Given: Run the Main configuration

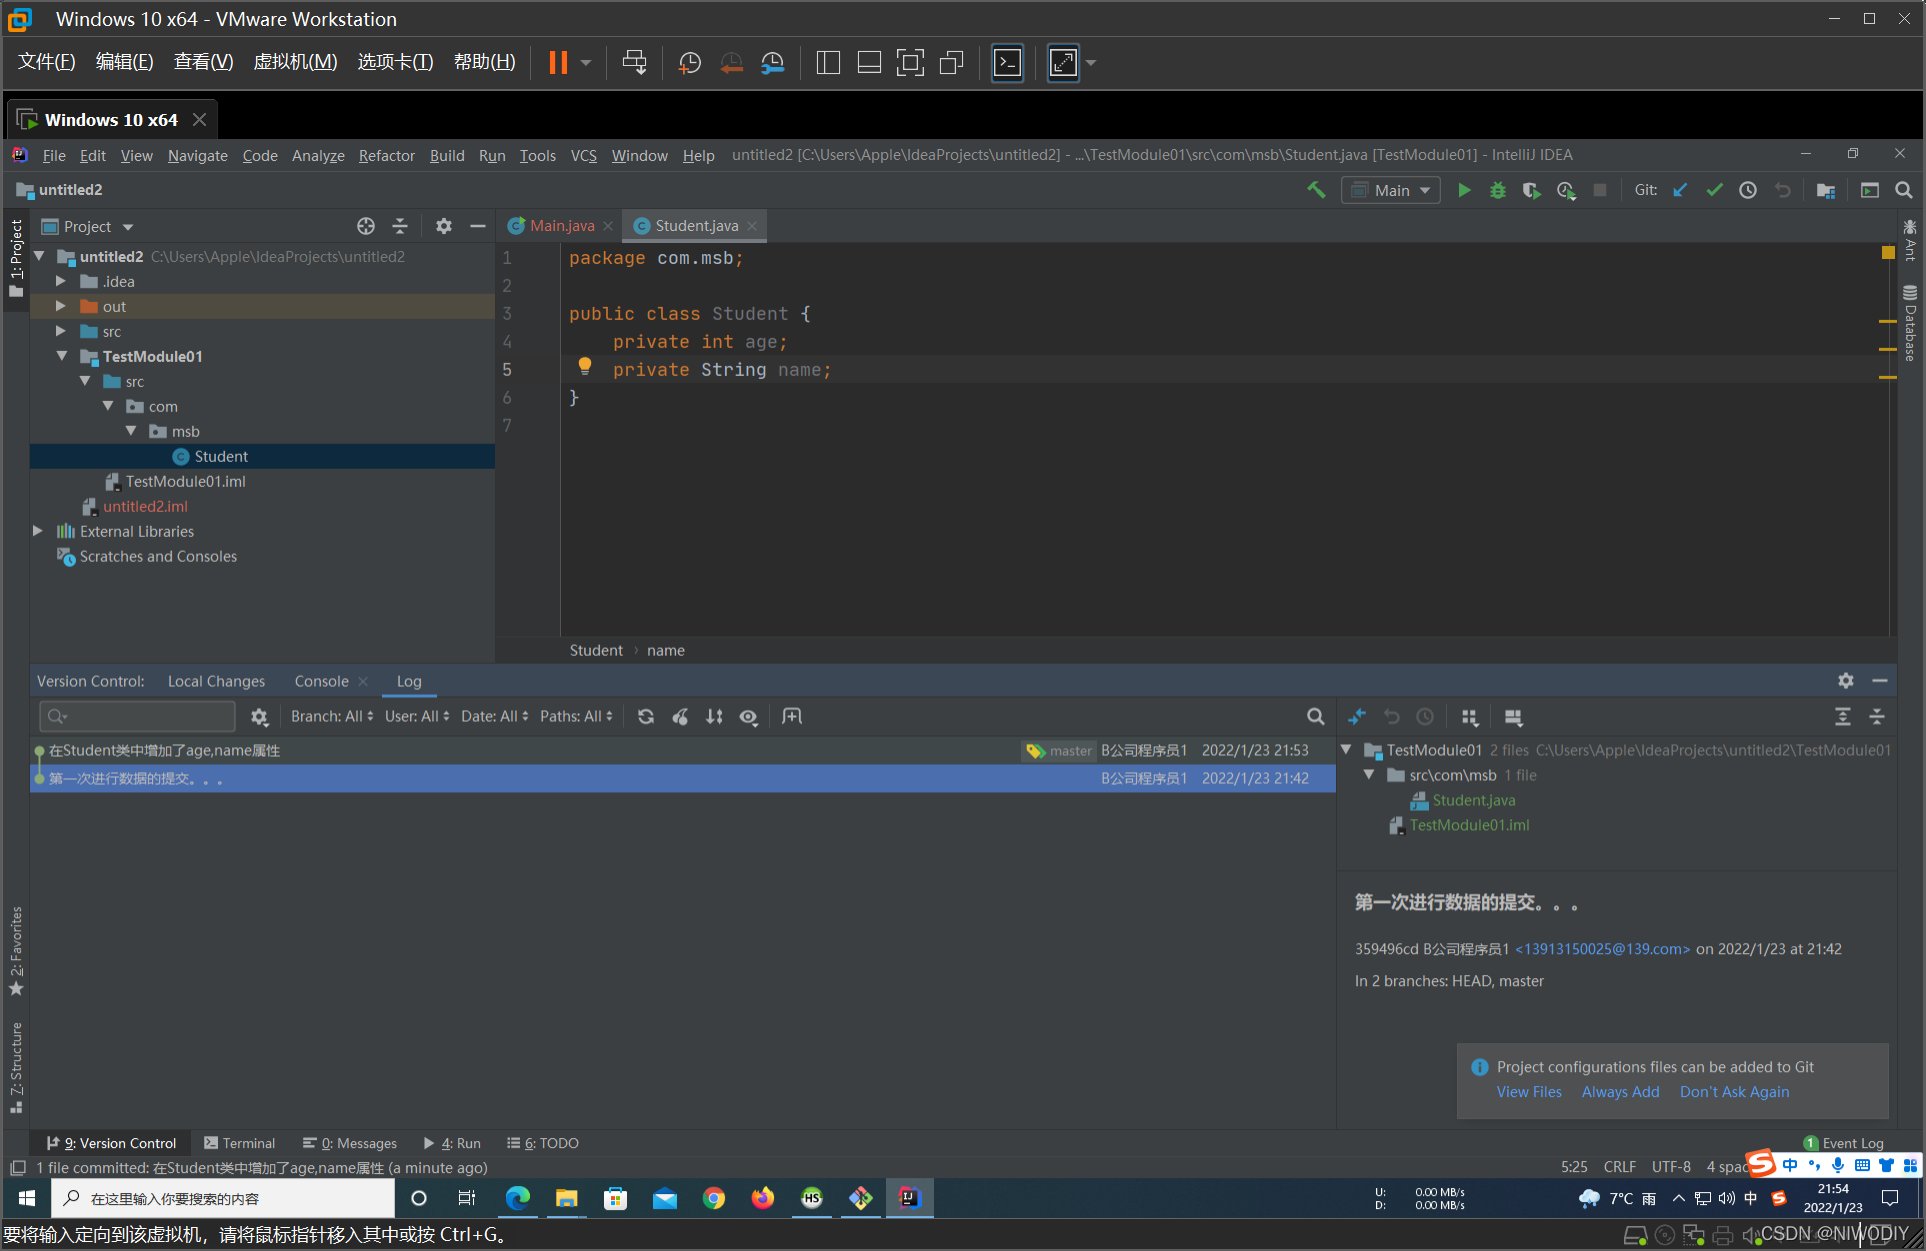Looking at the screenshot, I should (x=1464, y=190).
